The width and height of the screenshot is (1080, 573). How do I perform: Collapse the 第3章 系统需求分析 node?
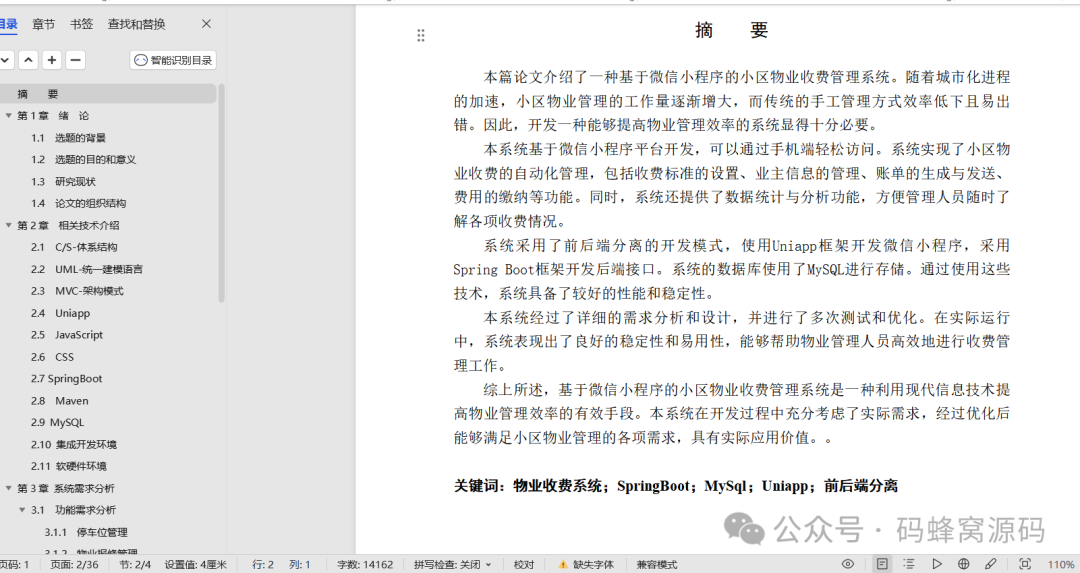pos(8,488)
